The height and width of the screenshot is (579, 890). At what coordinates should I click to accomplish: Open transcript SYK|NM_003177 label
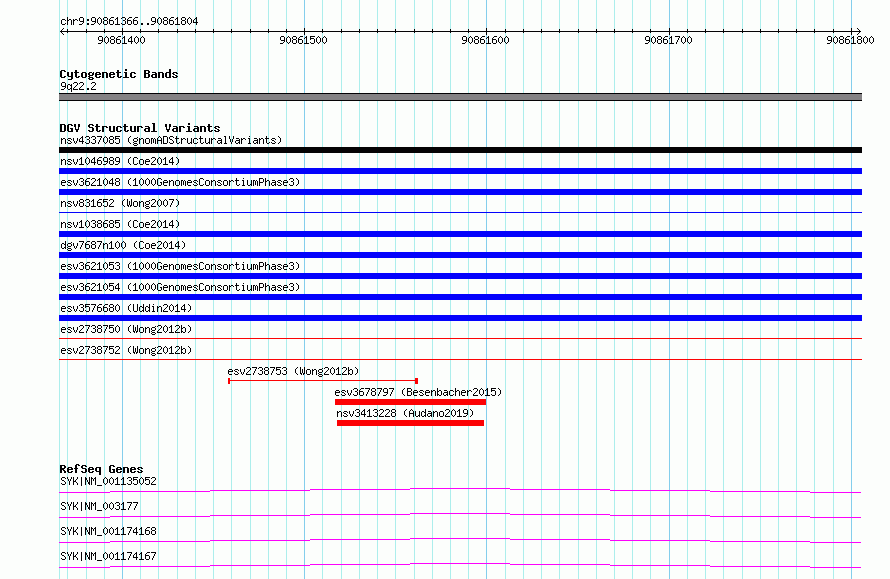tap(99, 506)
